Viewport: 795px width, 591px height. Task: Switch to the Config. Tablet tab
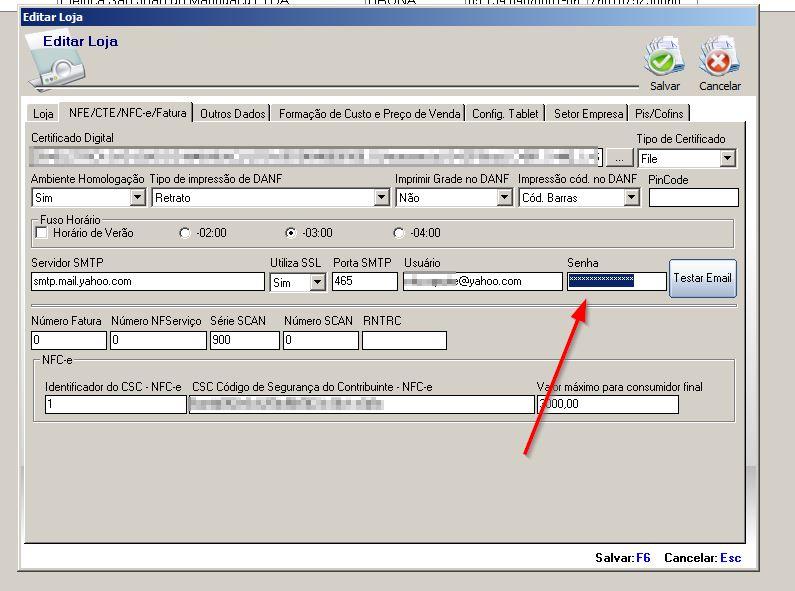(x=505, y=114)
